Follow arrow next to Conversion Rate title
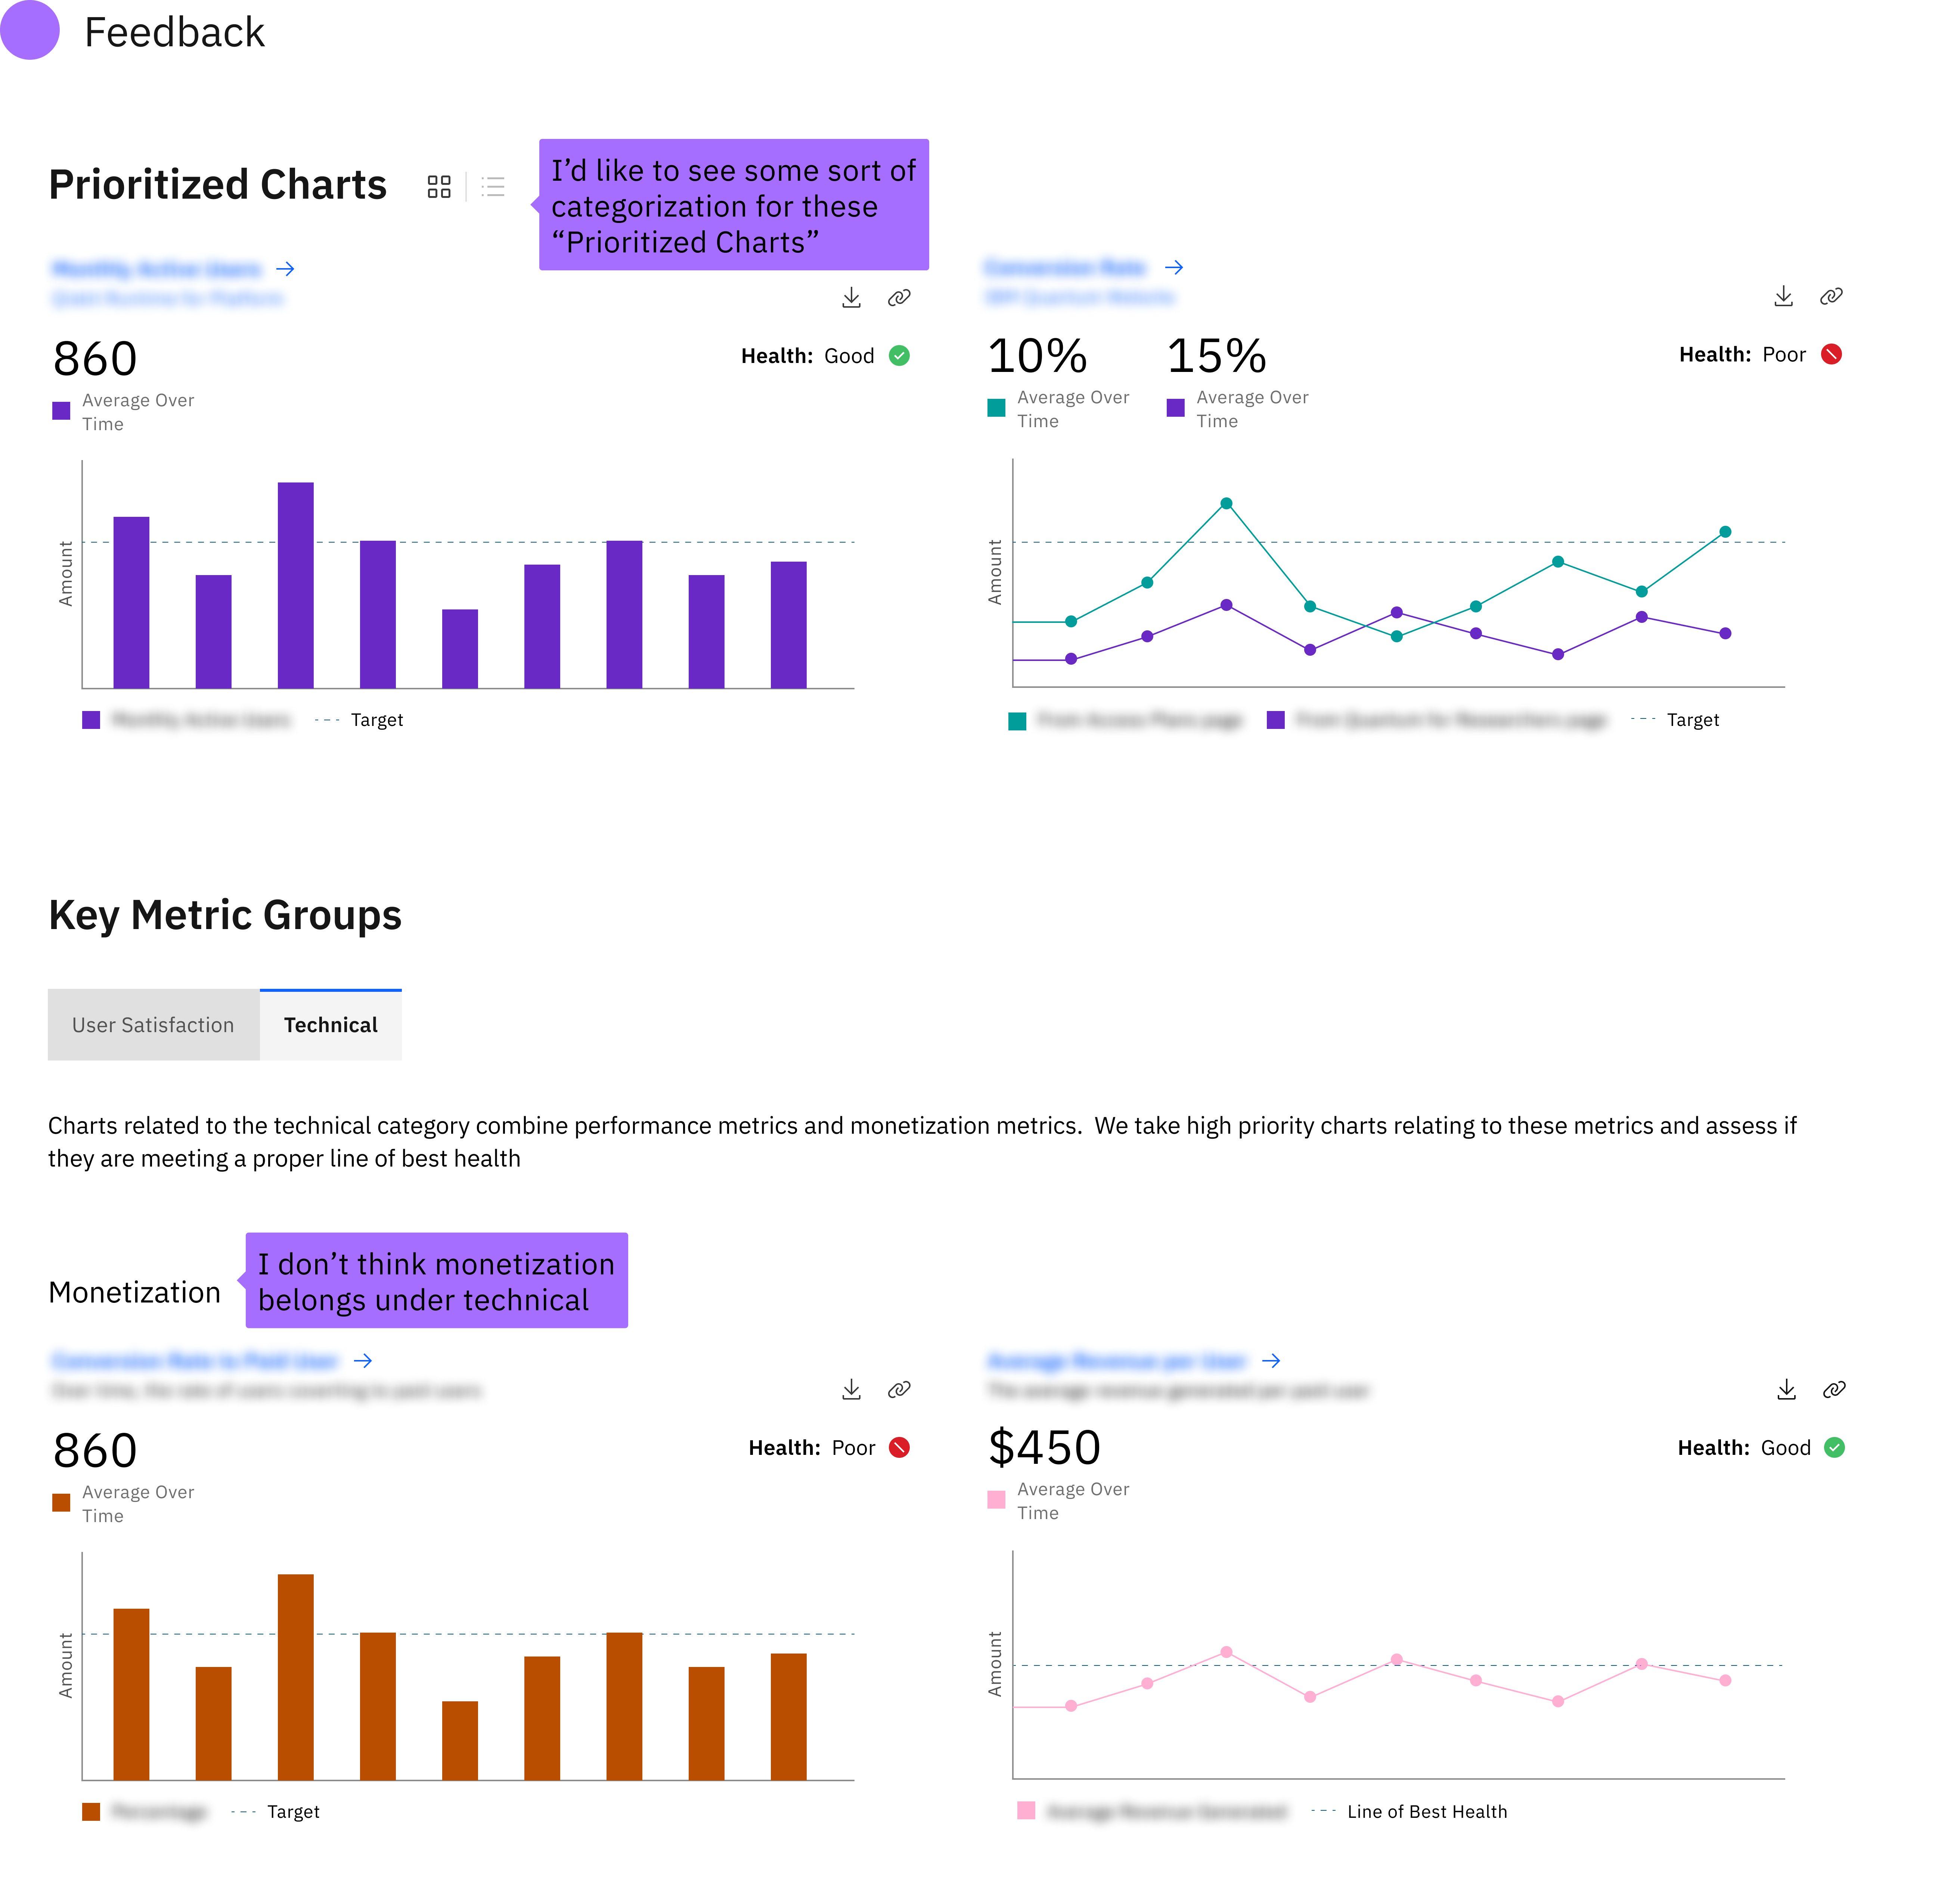Screen dimensions: 1960x1894 coord(1174,267)
